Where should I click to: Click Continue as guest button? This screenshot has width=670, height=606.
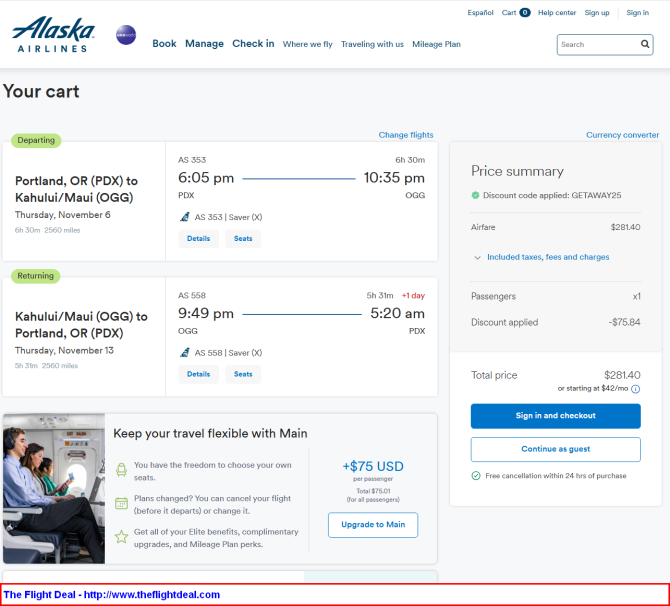(555, 449)
